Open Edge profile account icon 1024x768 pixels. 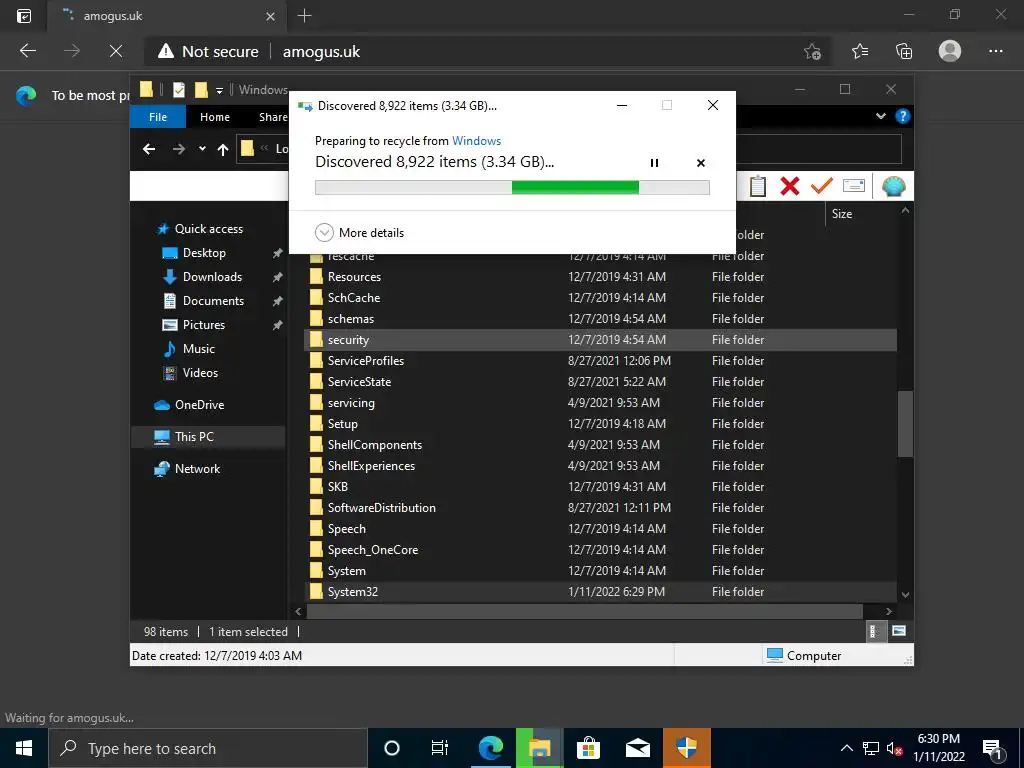[950, 51]
